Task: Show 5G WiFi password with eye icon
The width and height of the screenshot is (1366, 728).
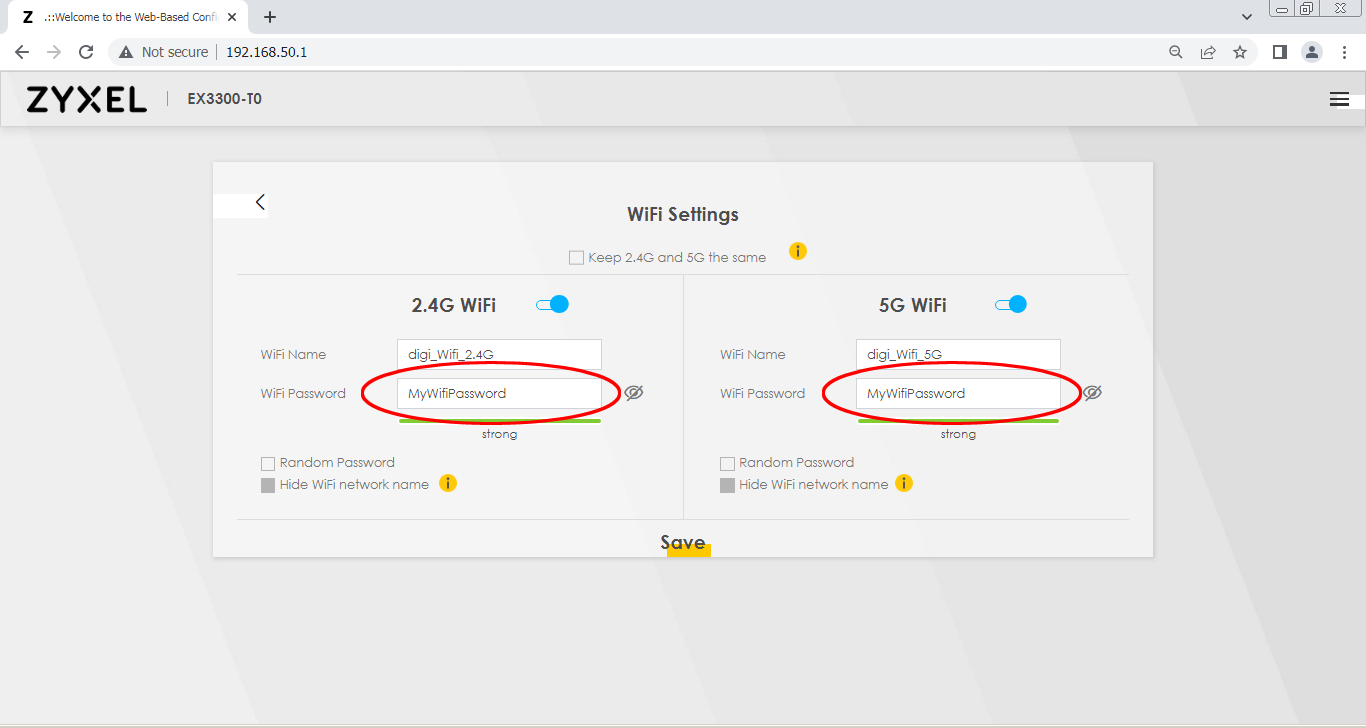Action: [1092, 393]
